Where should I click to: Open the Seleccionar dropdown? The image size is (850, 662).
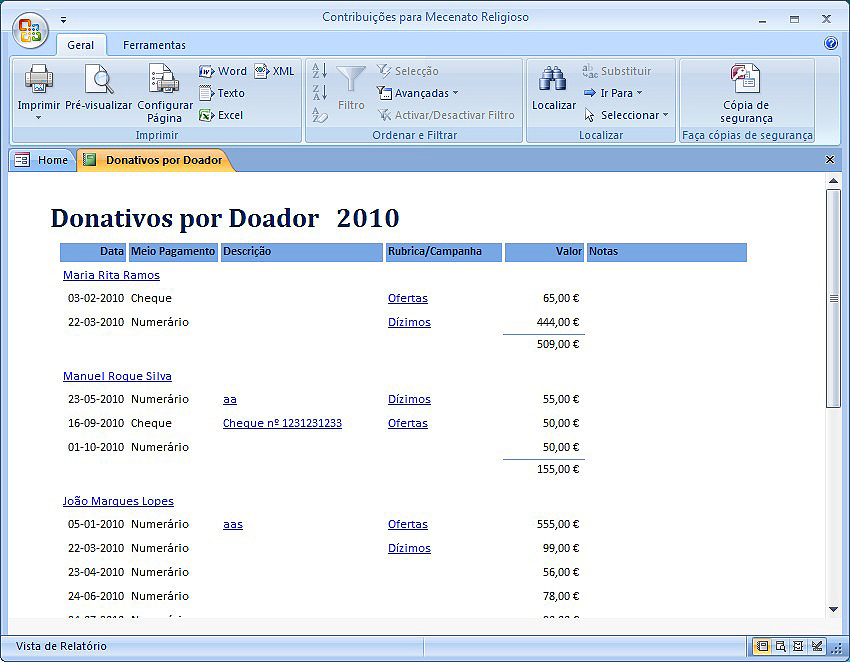627,115
